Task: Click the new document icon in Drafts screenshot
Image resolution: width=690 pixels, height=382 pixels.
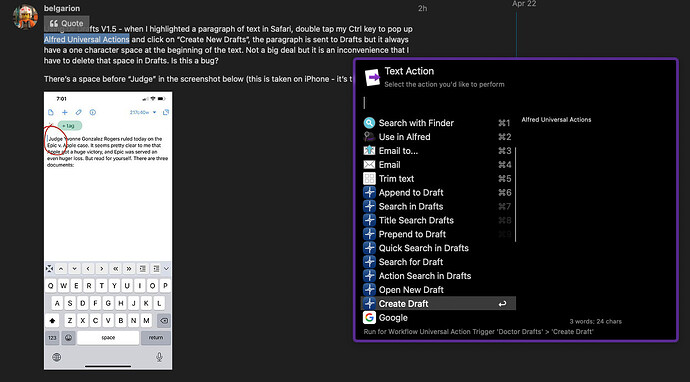Action: (x=51, y=112)
